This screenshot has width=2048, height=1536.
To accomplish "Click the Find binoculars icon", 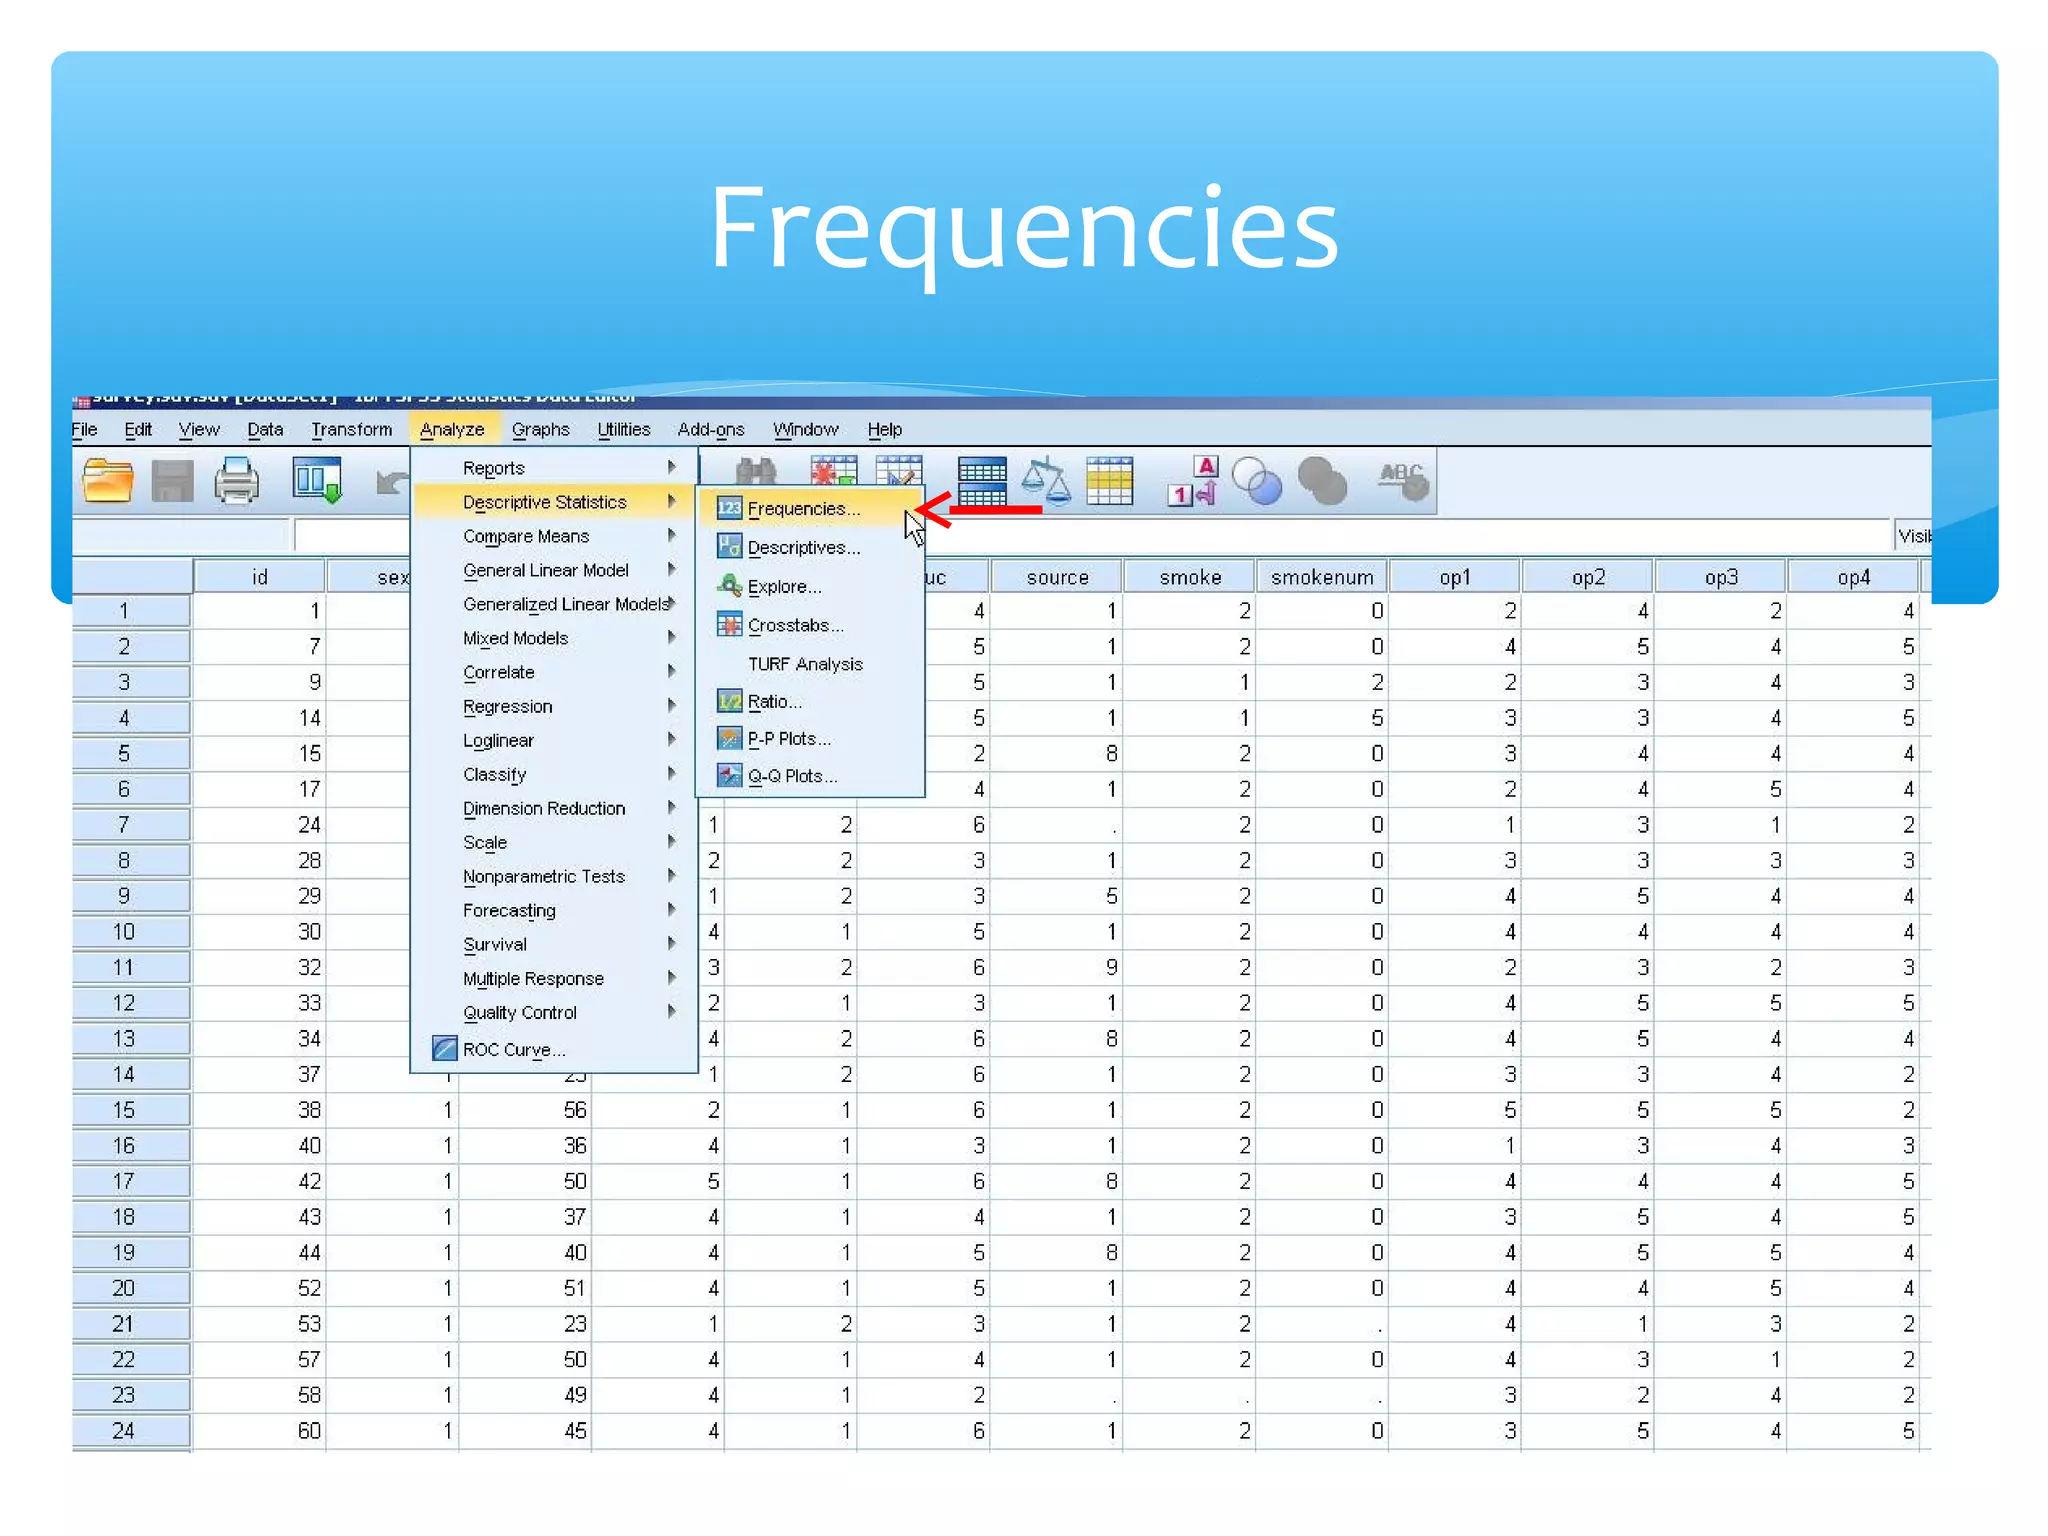I will click(x=756, y=470).
